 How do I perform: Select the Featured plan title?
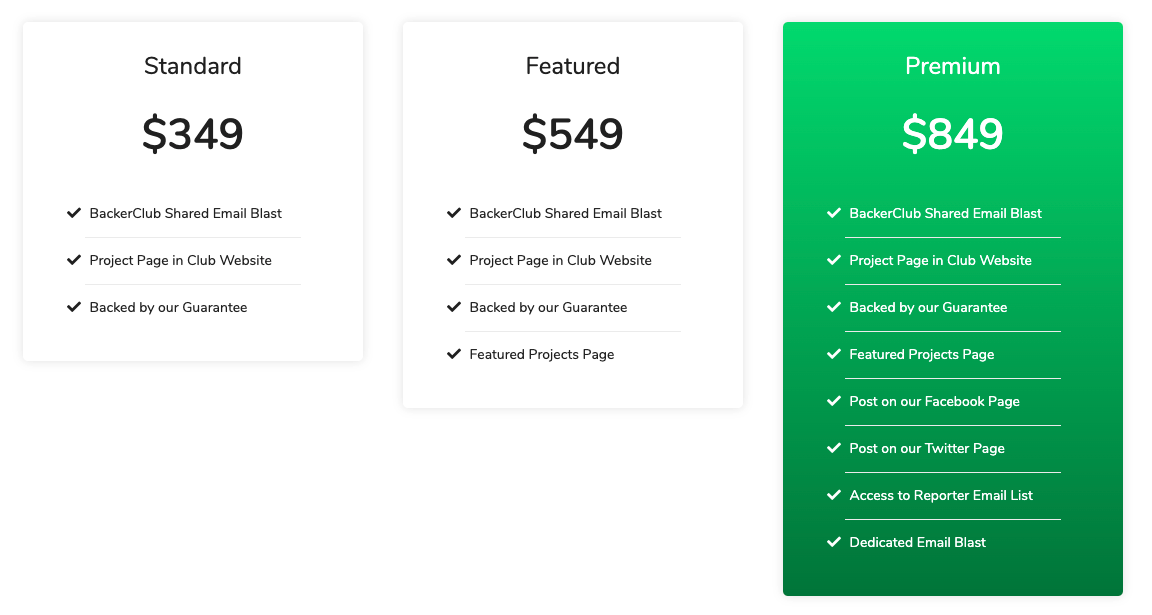pyautogui.click(x=572, y=66)
